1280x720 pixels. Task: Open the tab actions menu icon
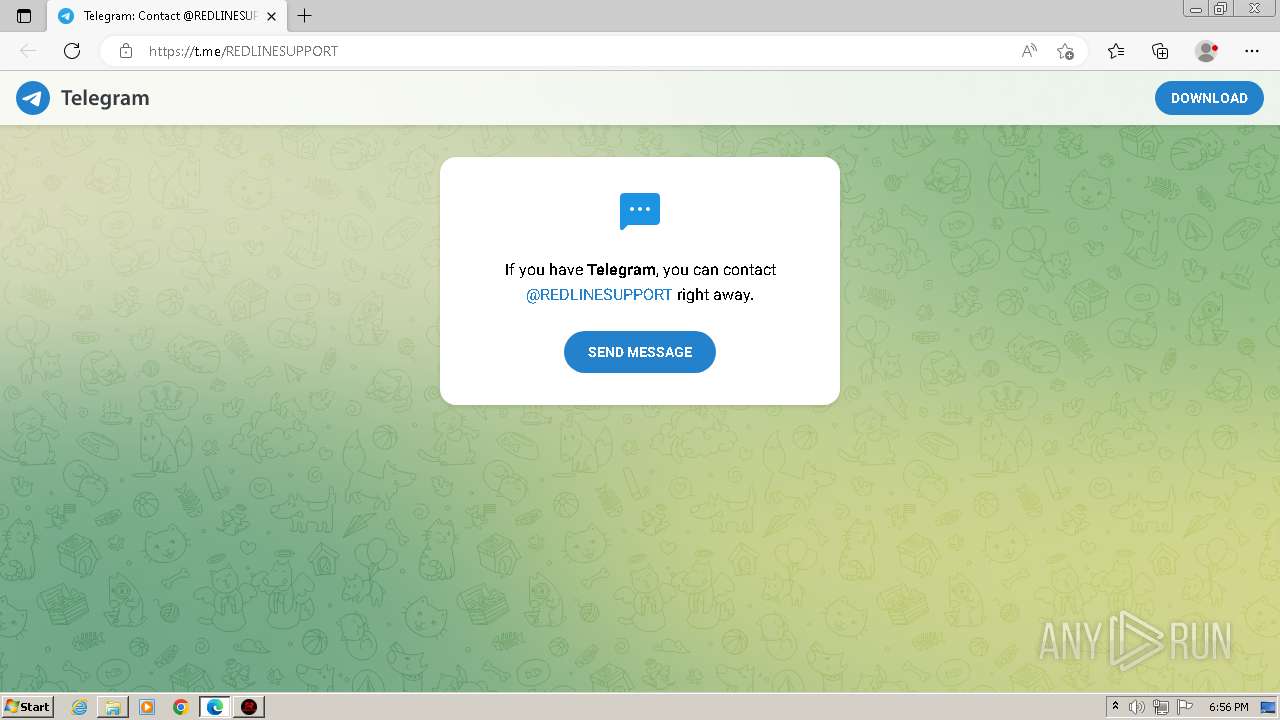24,16
